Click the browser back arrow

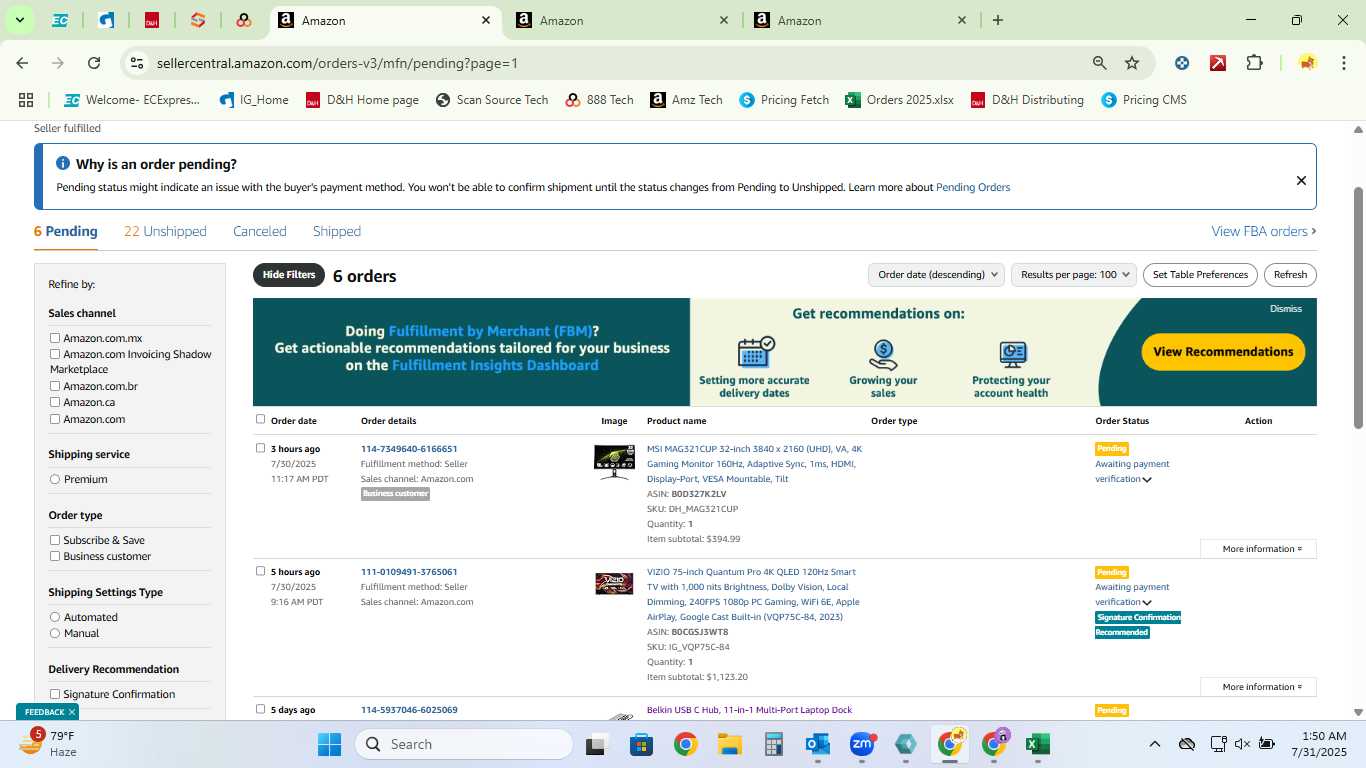(22, 63)
